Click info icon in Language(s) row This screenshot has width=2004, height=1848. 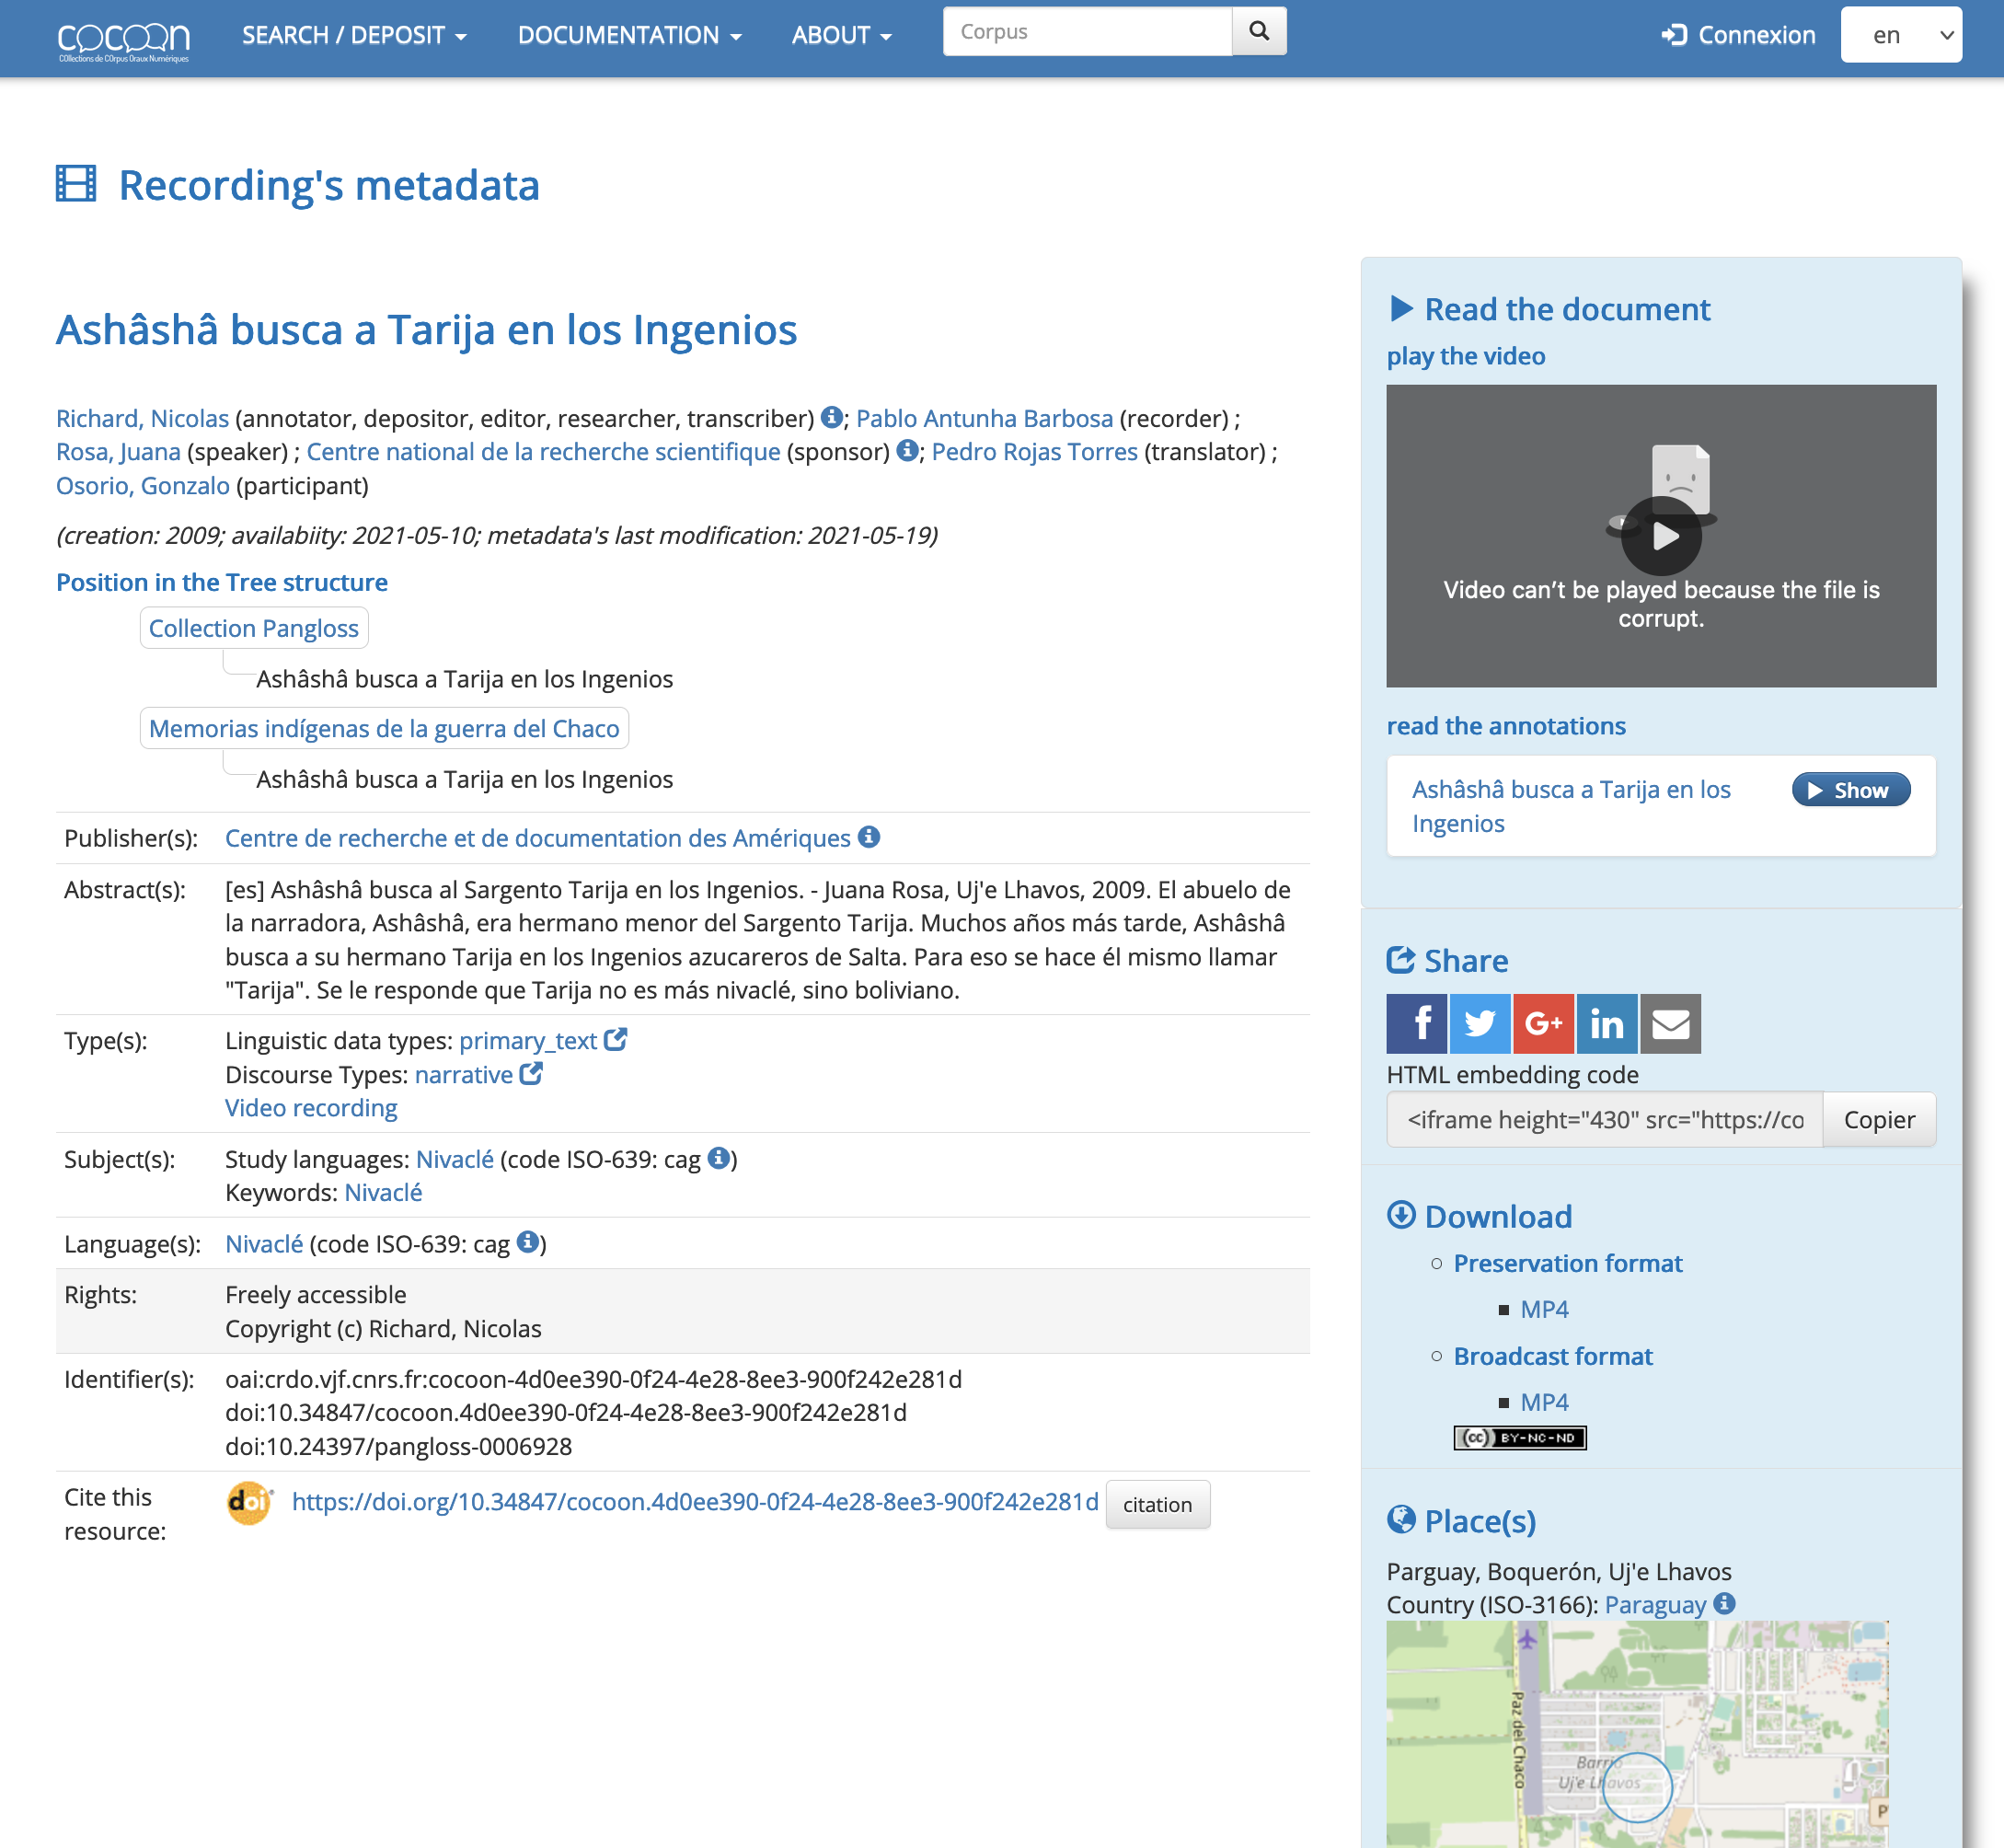coord(528,1243)
